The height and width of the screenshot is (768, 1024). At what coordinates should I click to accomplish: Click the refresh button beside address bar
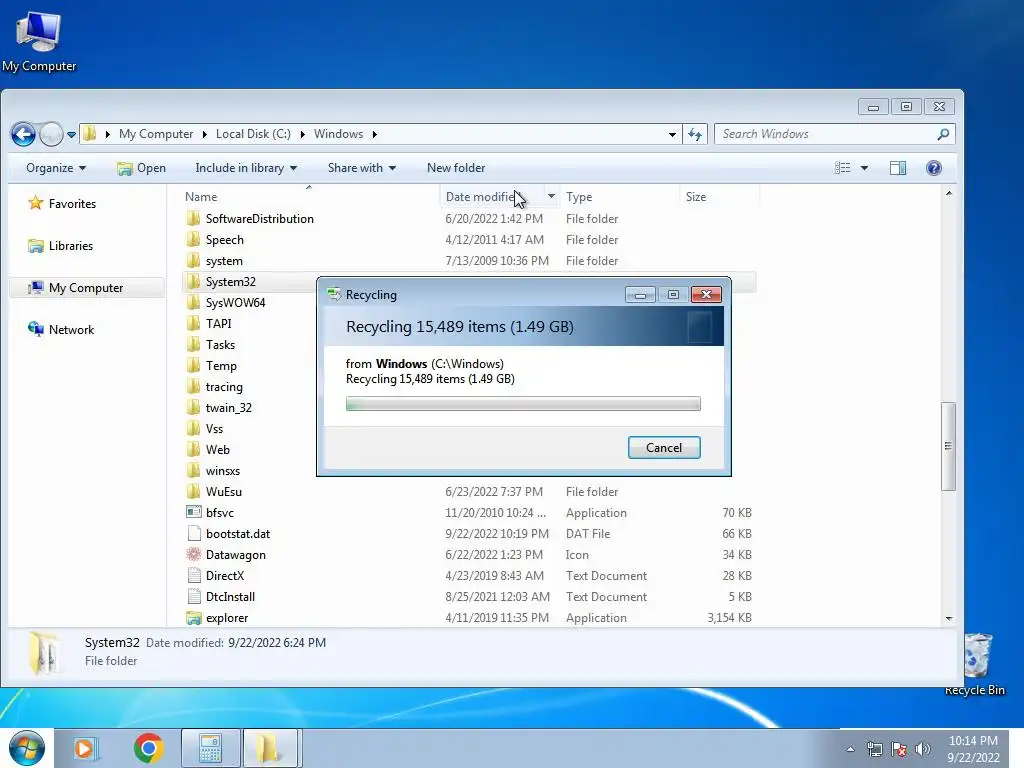[695, 135]
